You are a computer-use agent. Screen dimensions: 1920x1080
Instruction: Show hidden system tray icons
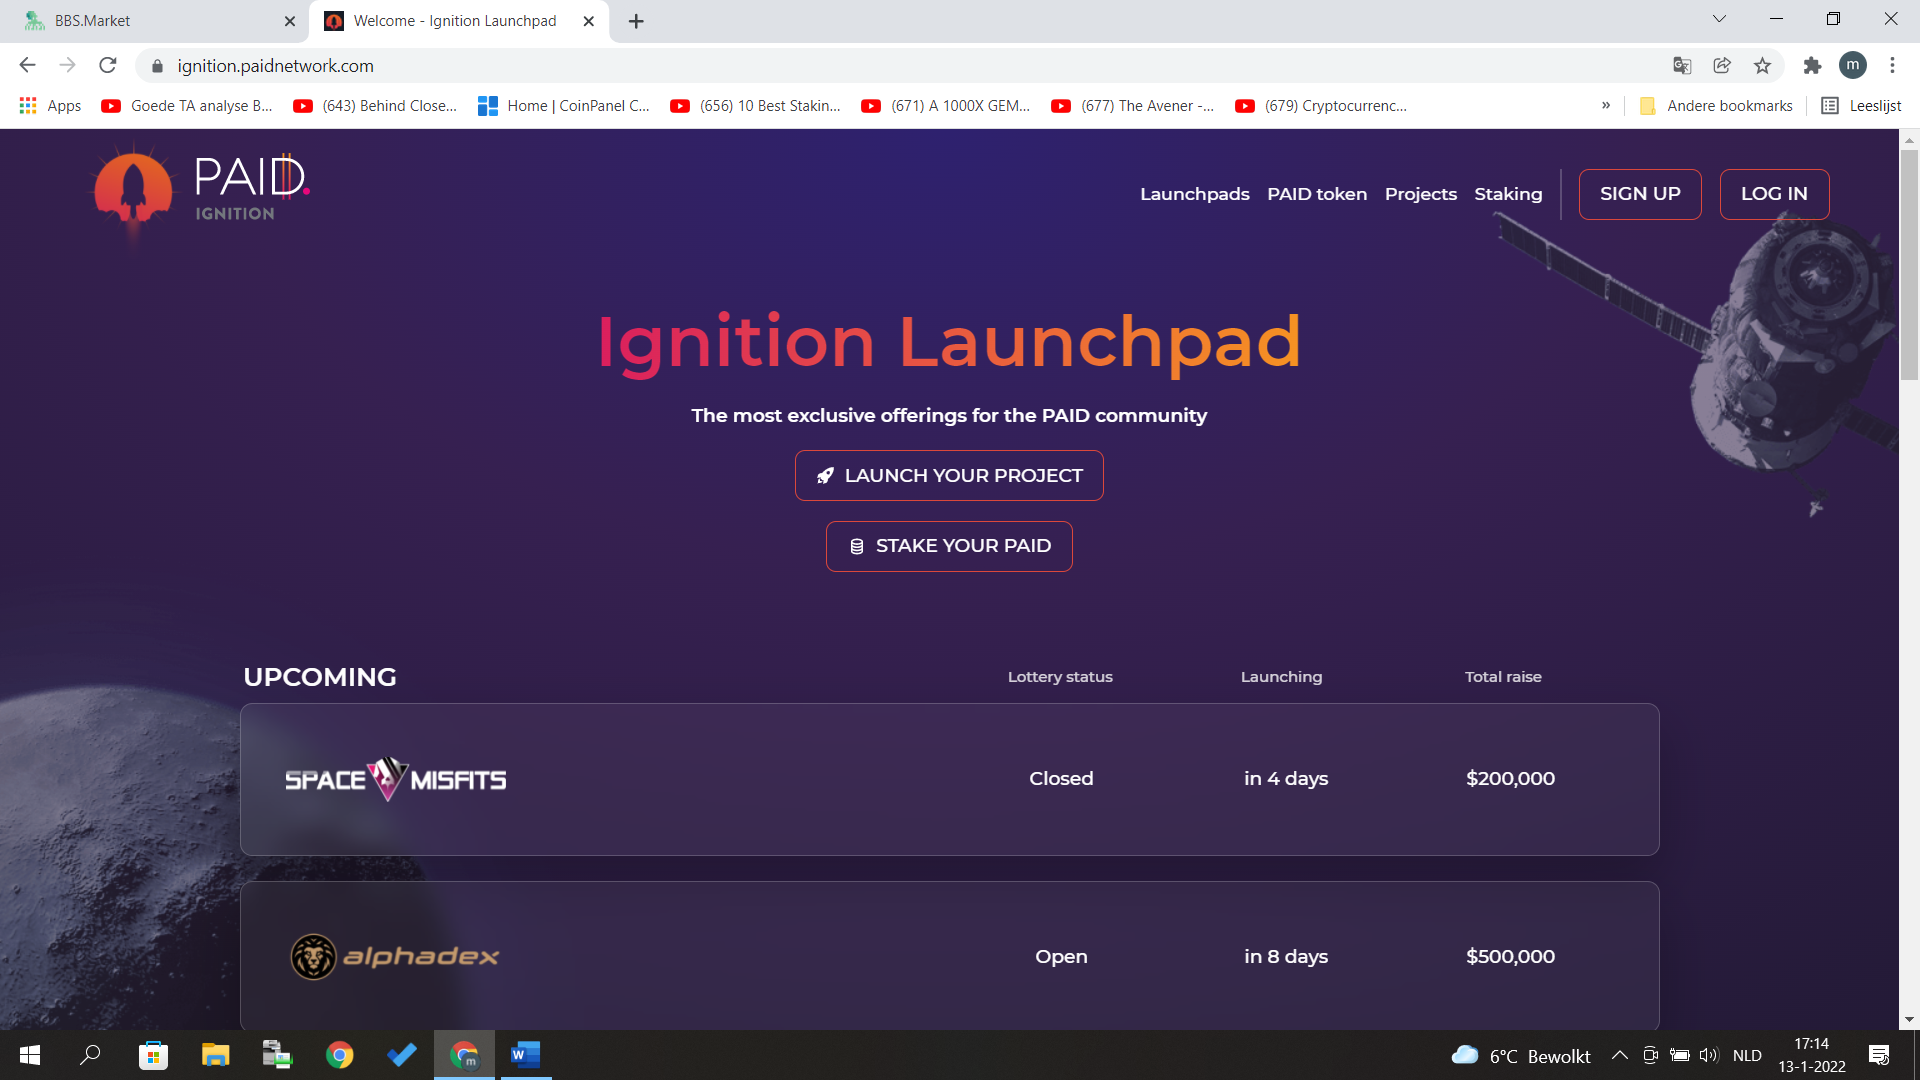[x=1620, y=1055]
